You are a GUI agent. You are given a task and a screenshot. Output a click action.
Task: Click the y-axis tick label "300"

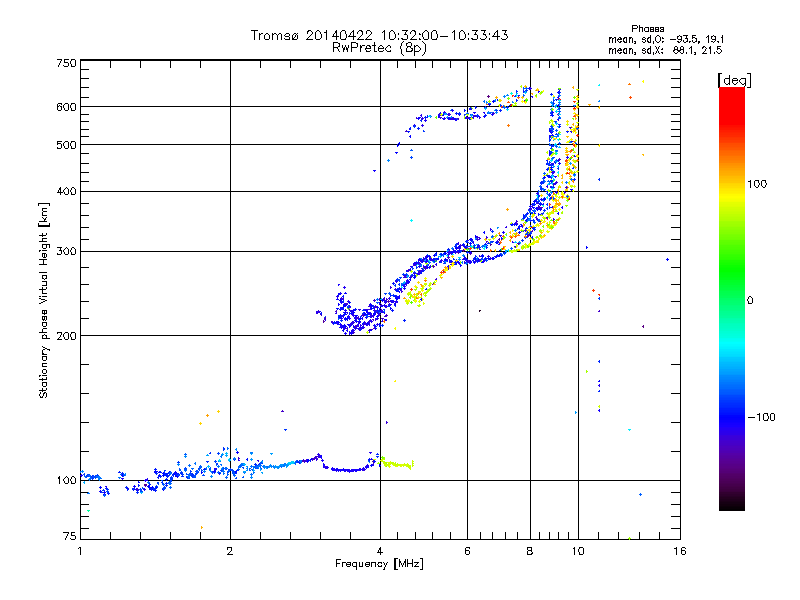66,251
